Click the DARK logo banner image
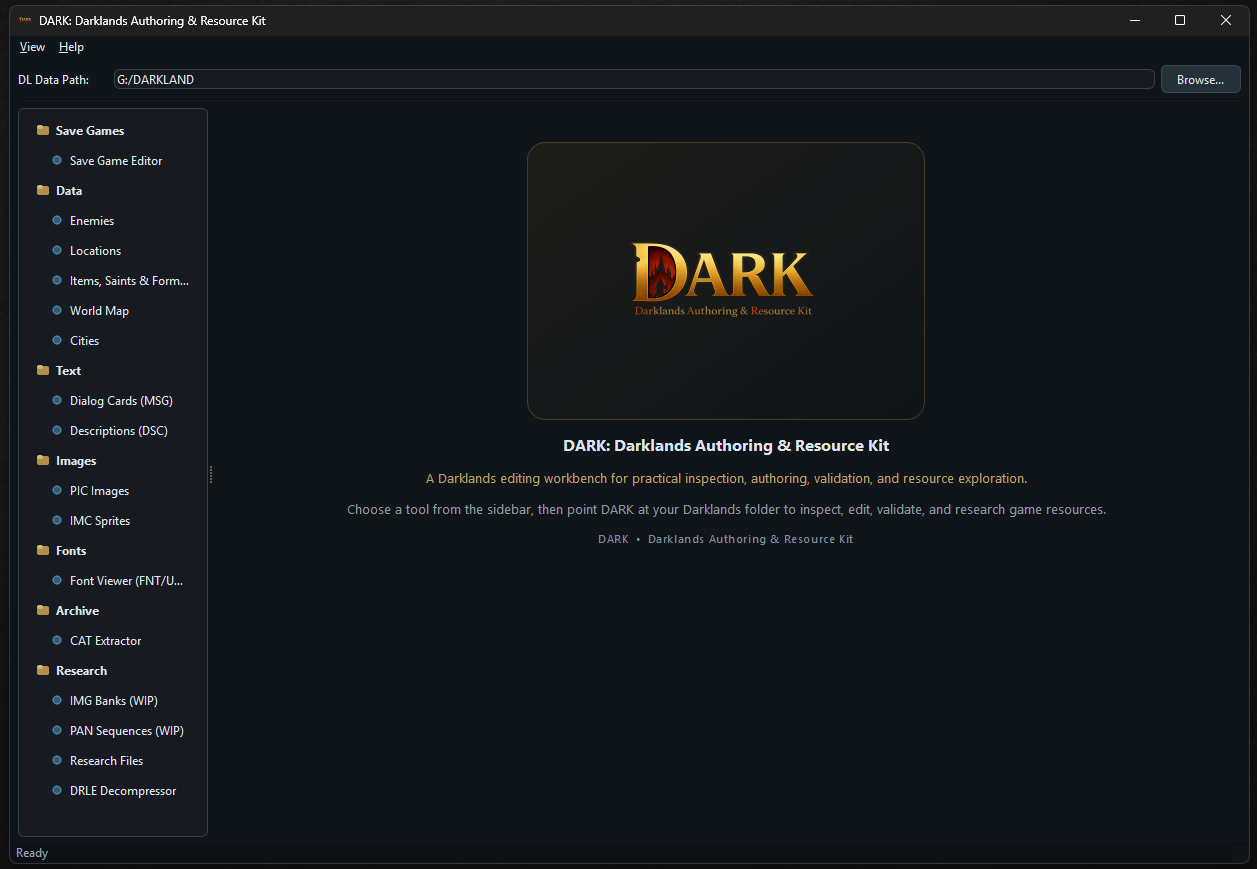The height and width of the screenshot is (869, 1257). click(726, 281)
